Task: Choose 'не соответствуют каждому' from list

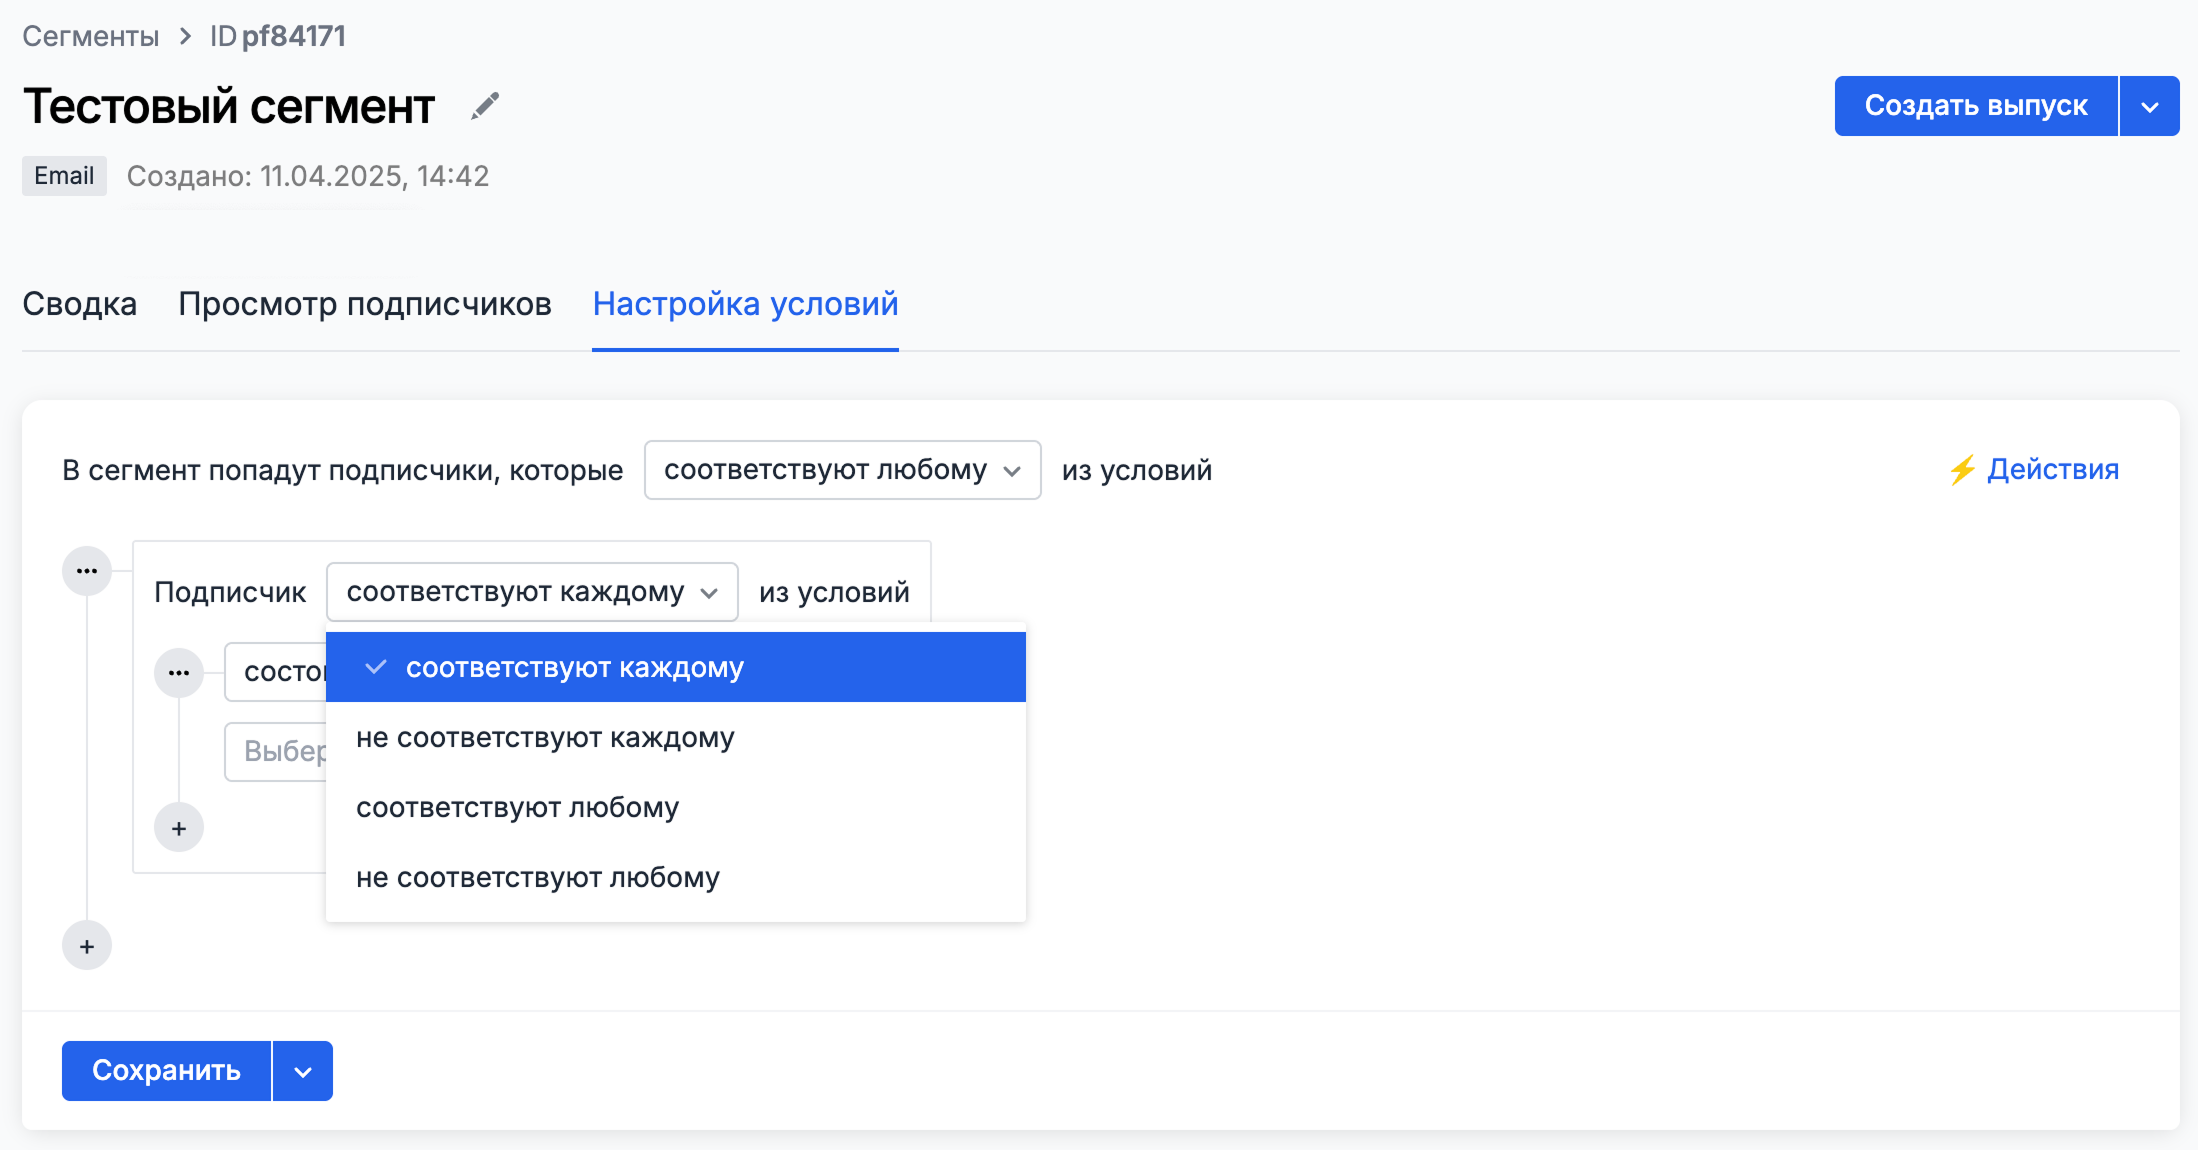Action: [x=545, y=738]
